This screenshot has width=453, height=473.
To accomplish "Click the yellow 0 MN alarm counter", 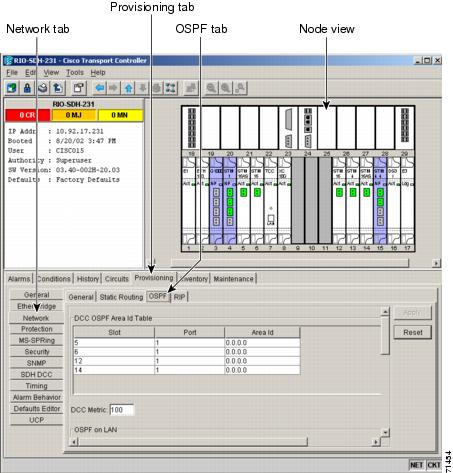I will click(120, 115).
